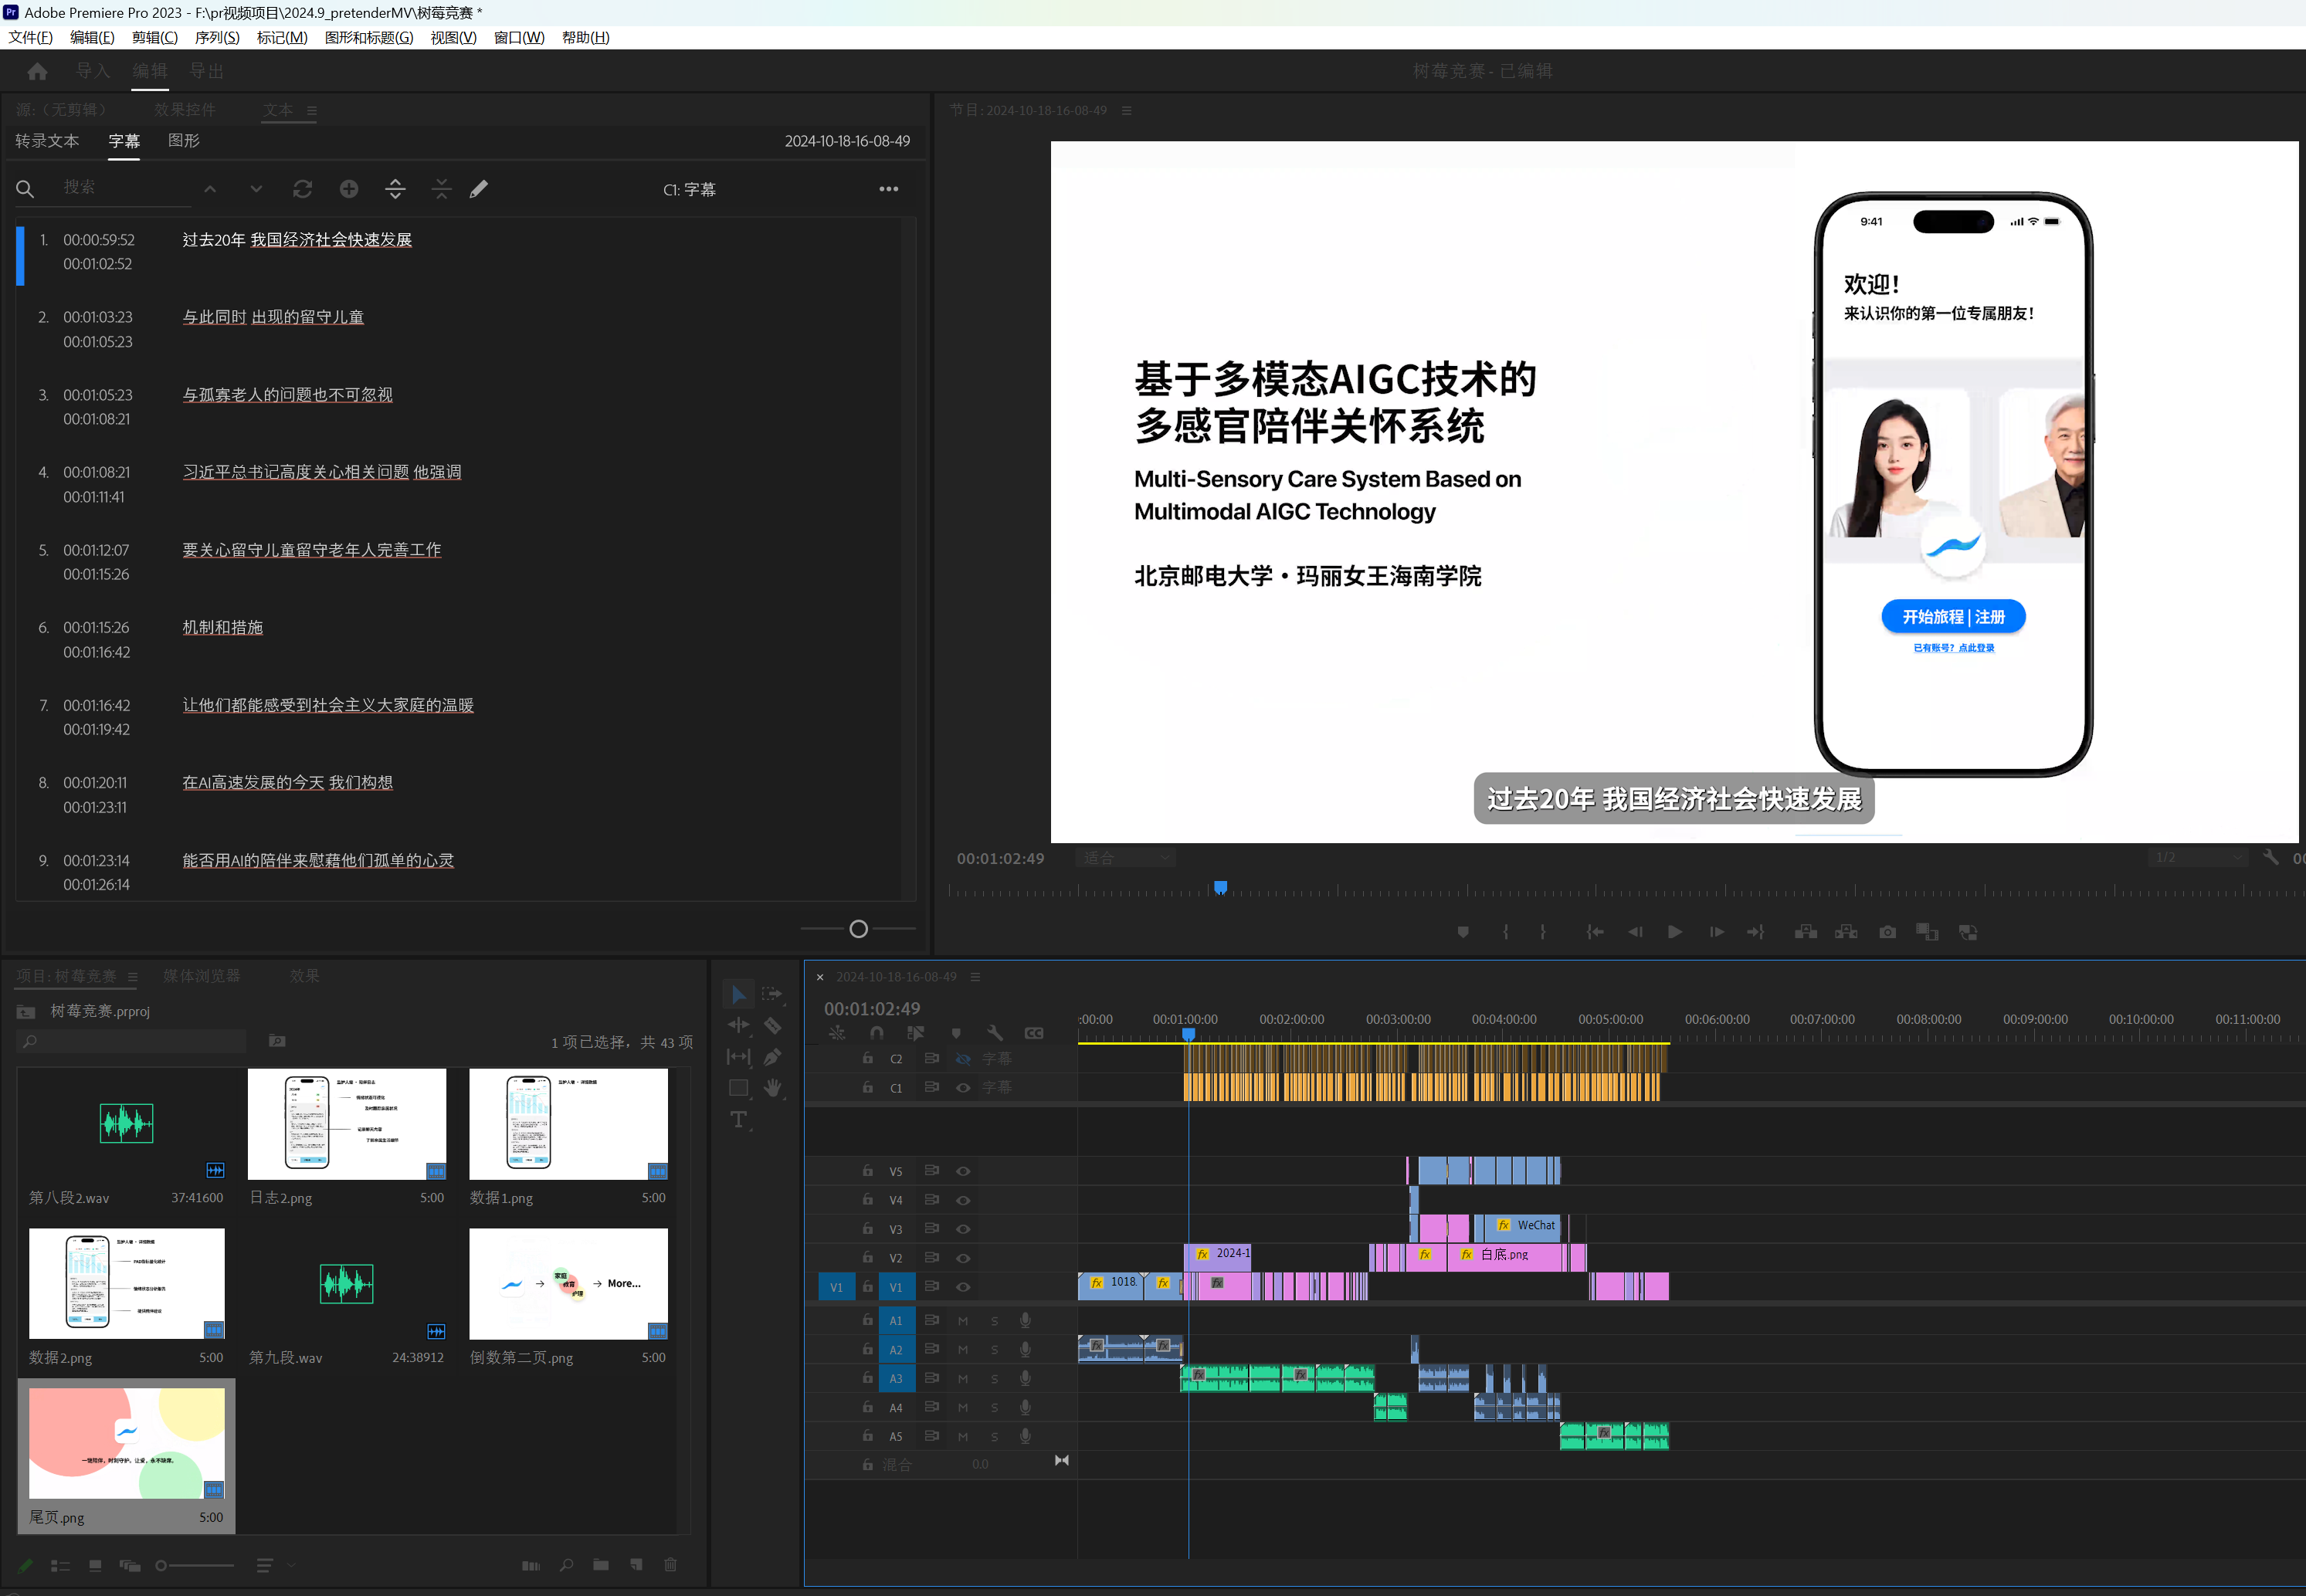Open playback resolution 1/2 dropdown
2306x1596 pixels.
[2198, 858]
